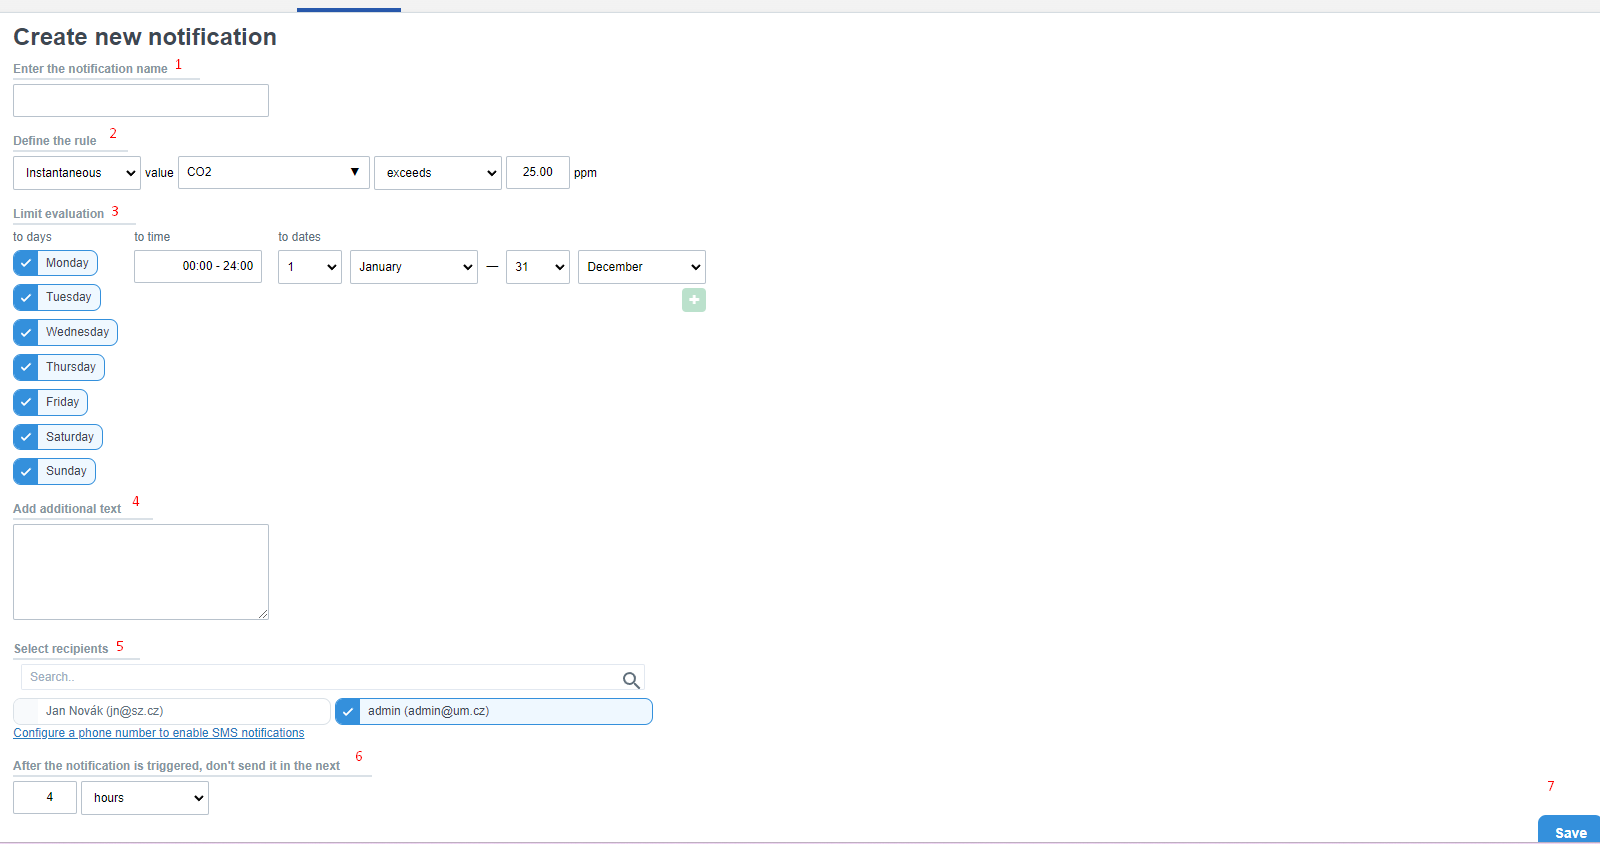Open the January start month dropdown
Image resolution: width=1600 pixels, height=844 pixels.
[x=414, y=267]
